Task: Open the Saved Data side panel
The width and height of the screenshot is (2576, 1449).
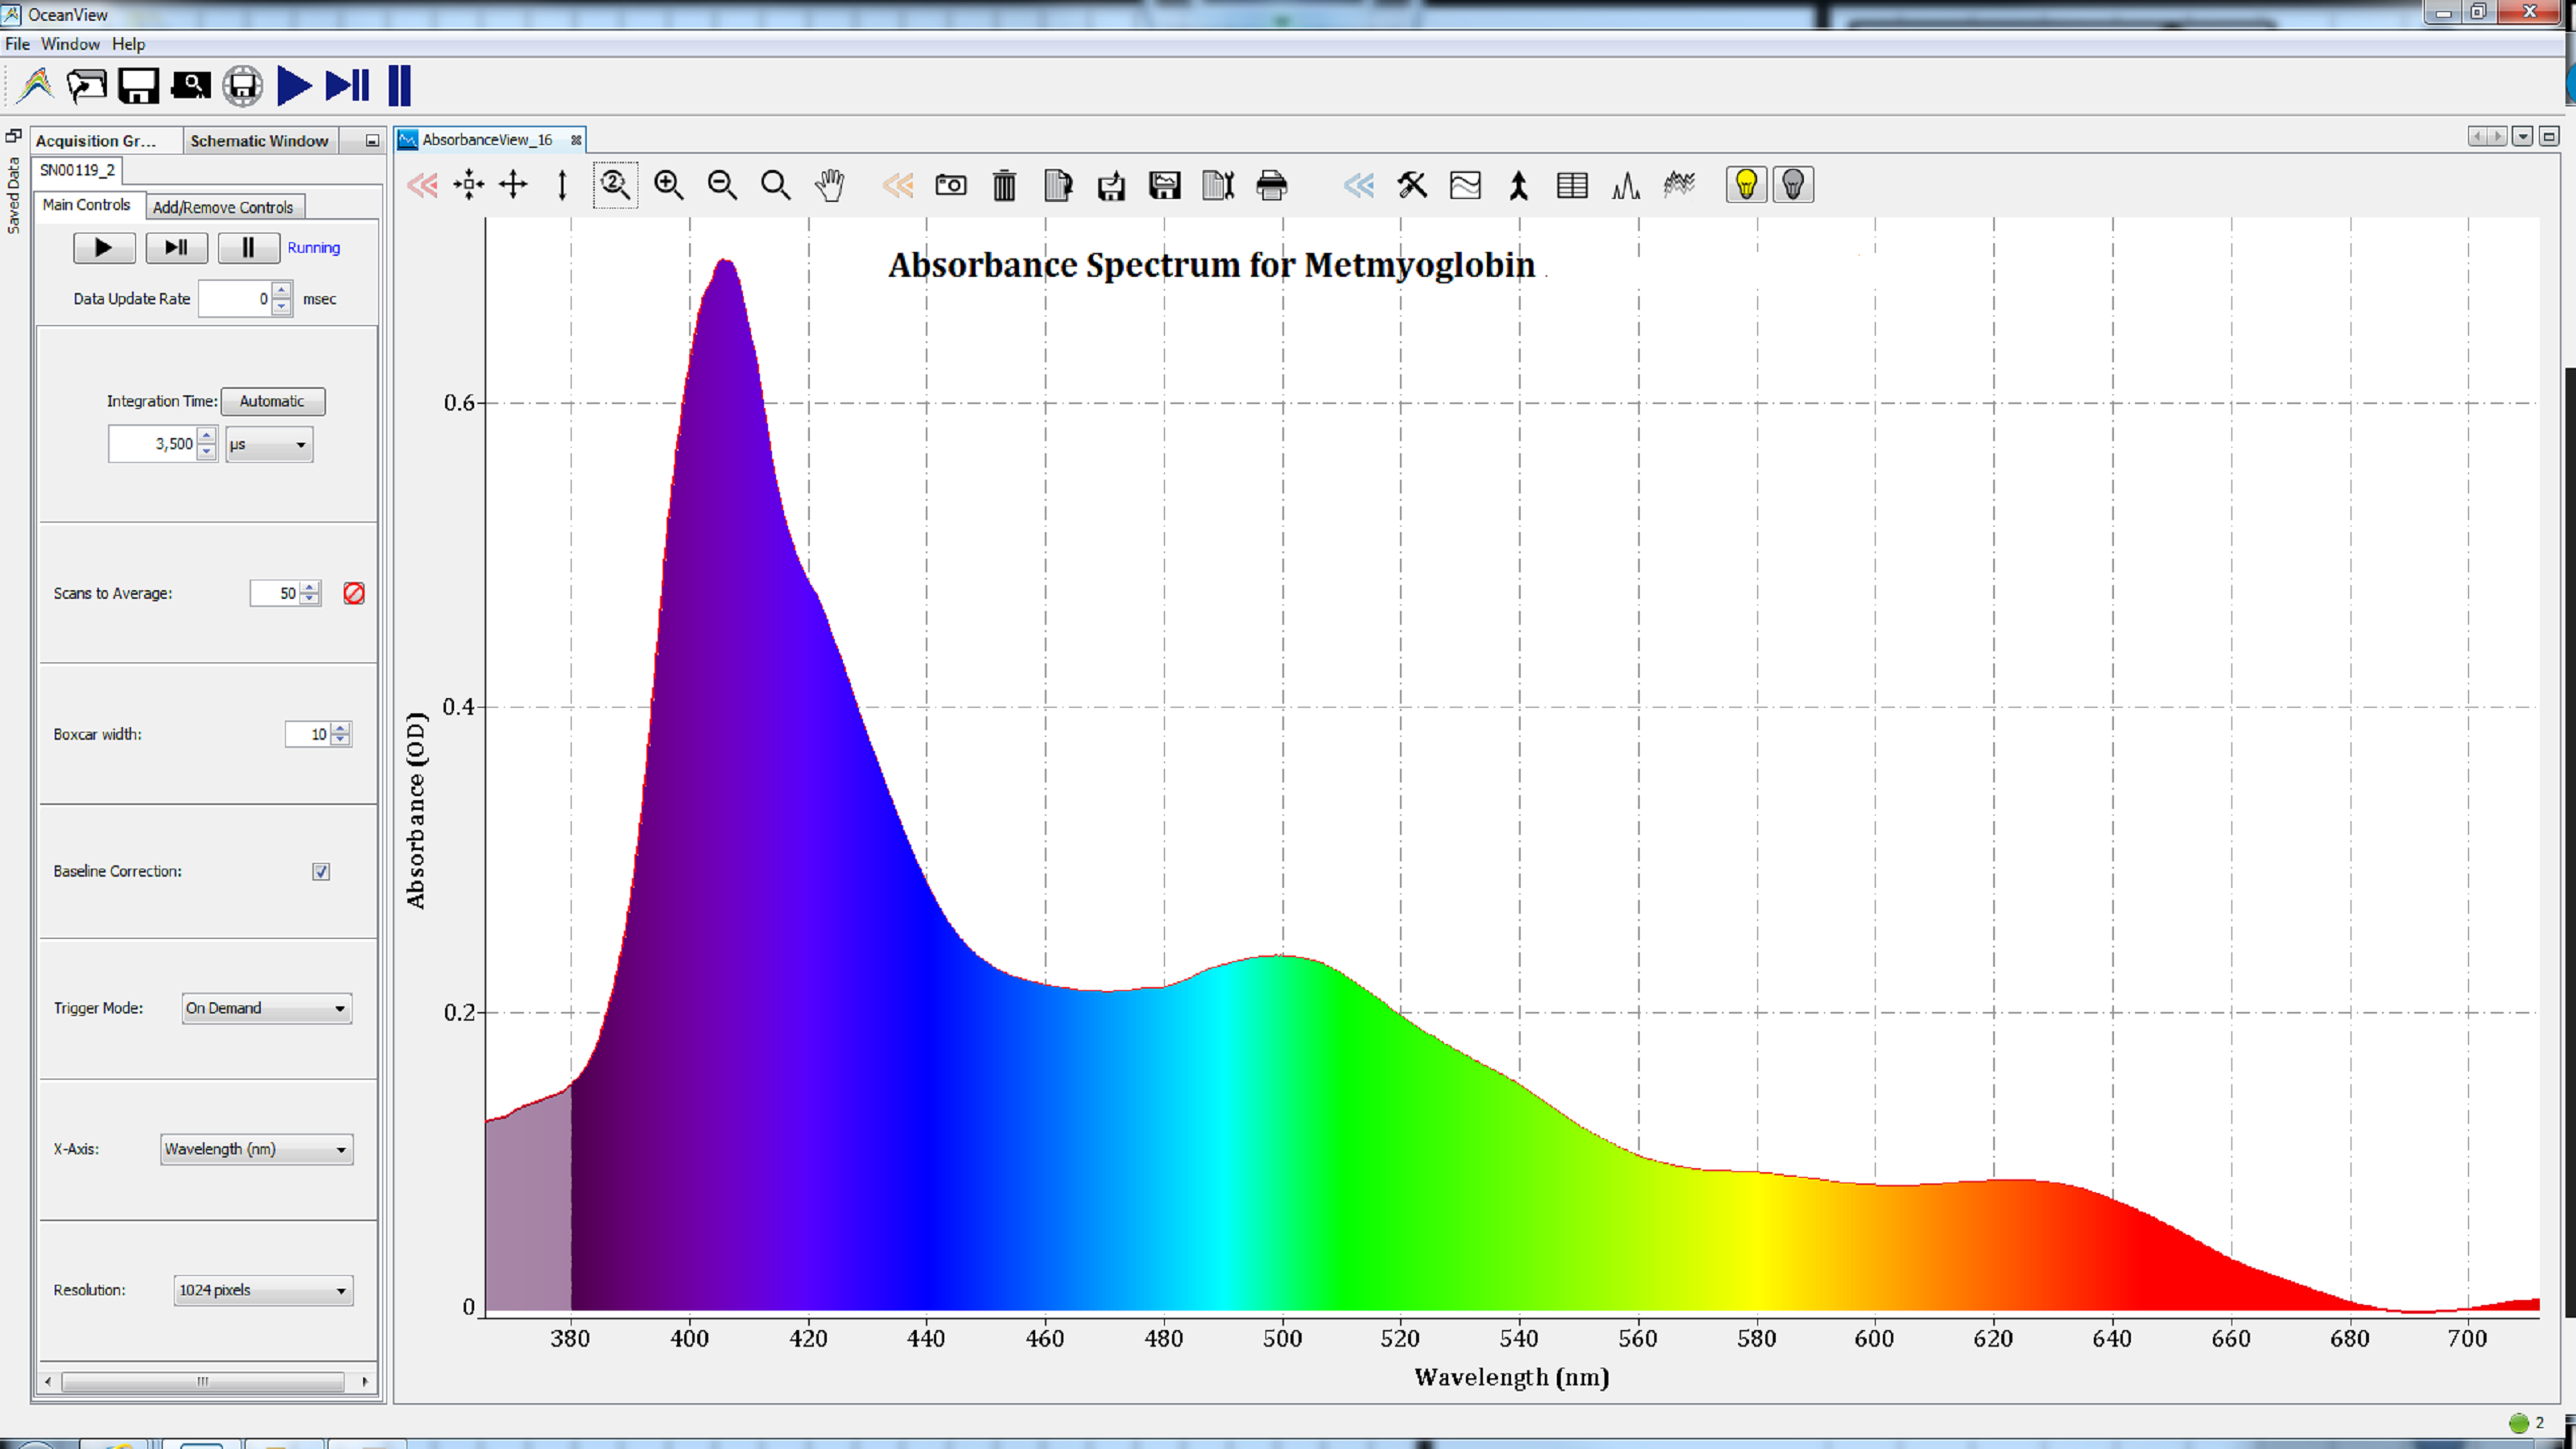Action: pos(13,196)
